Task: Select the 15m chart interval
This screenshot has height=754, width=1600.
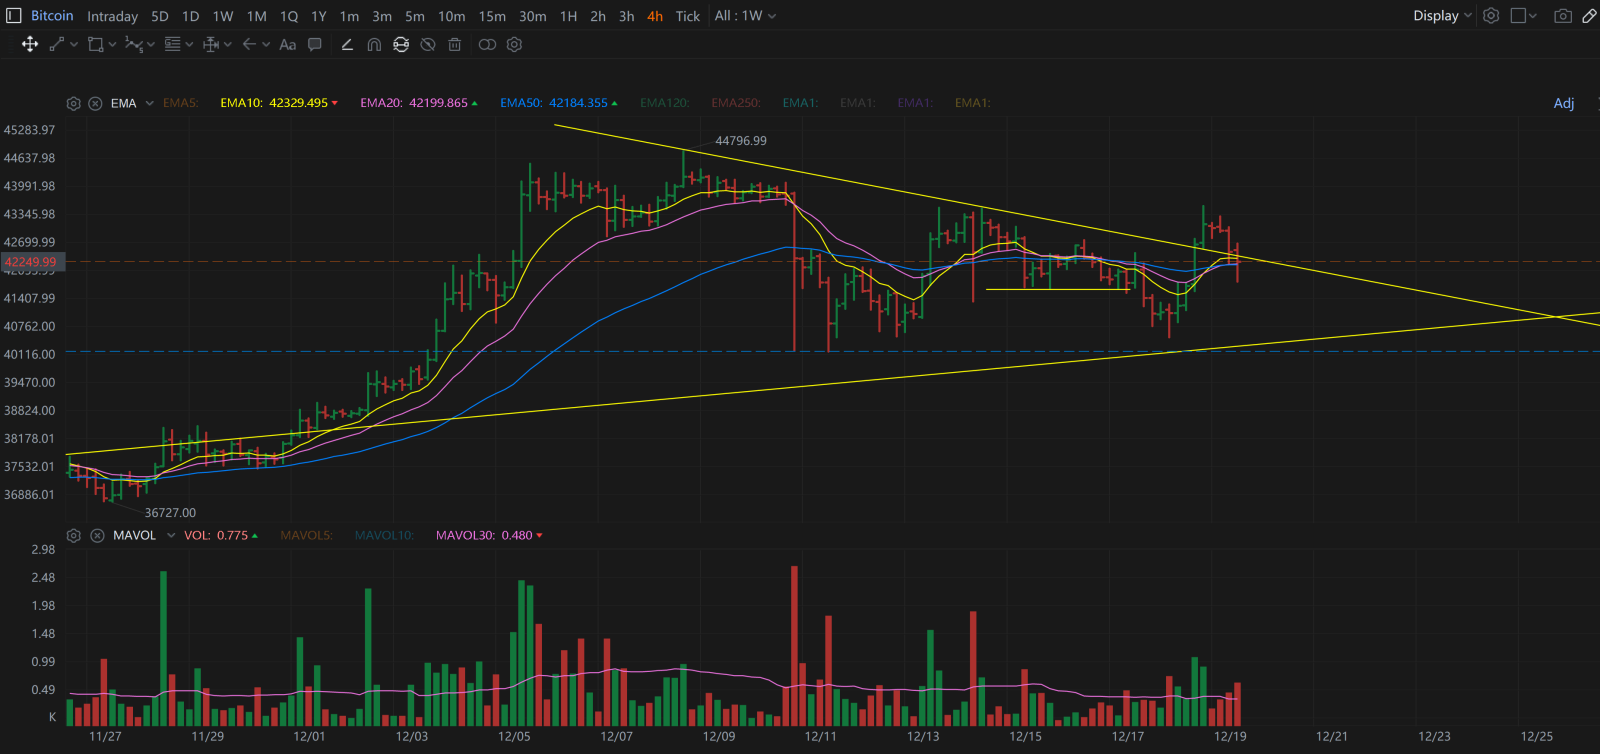Action: coord(492,16)
